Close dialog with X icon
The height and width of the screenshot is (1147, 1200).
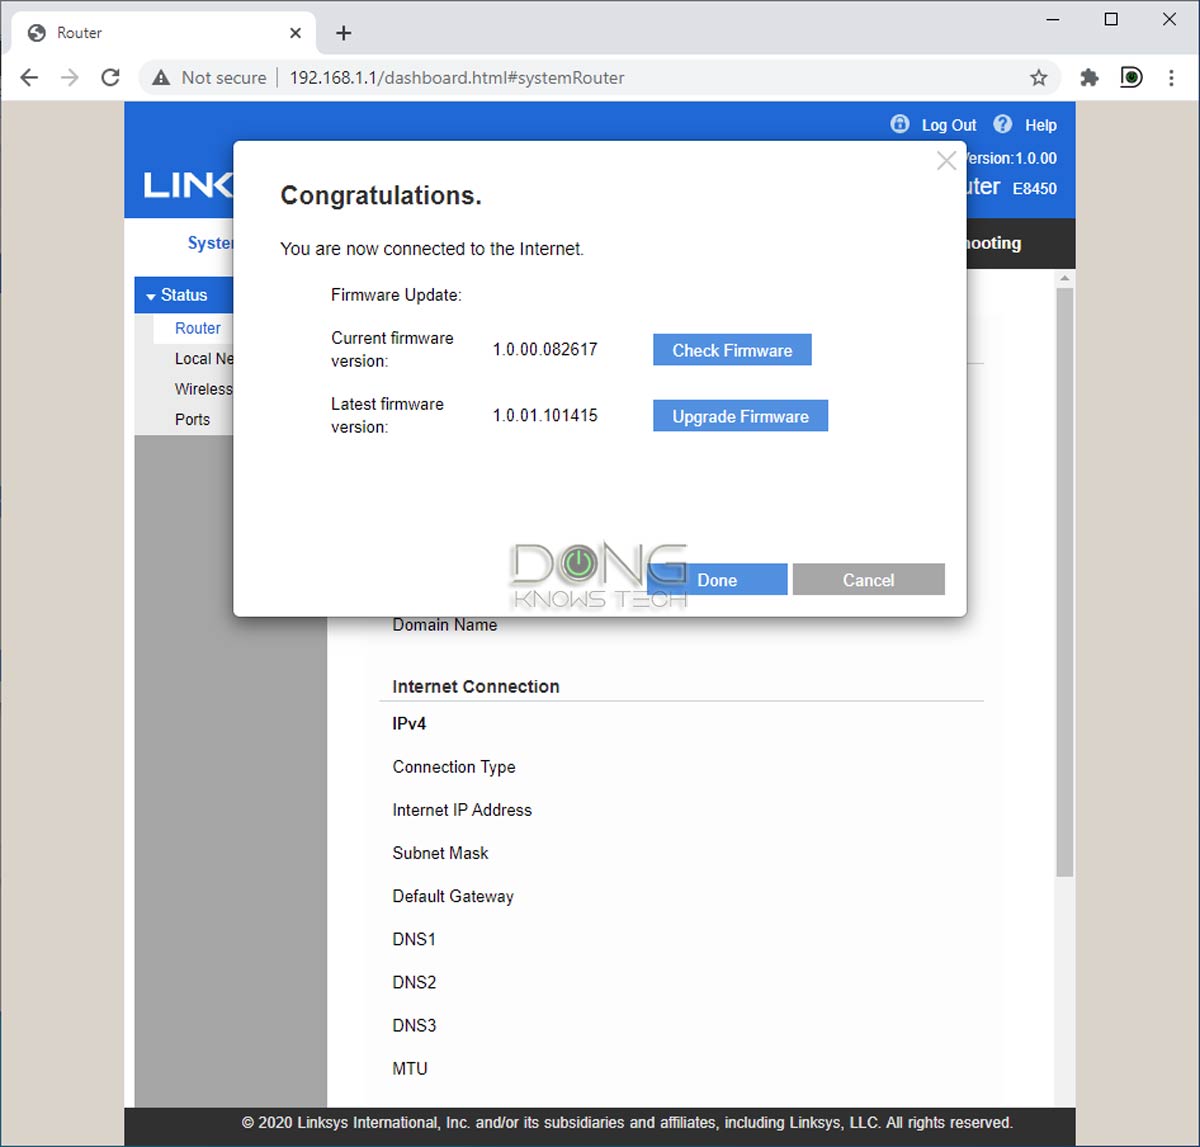pos(946,160)
